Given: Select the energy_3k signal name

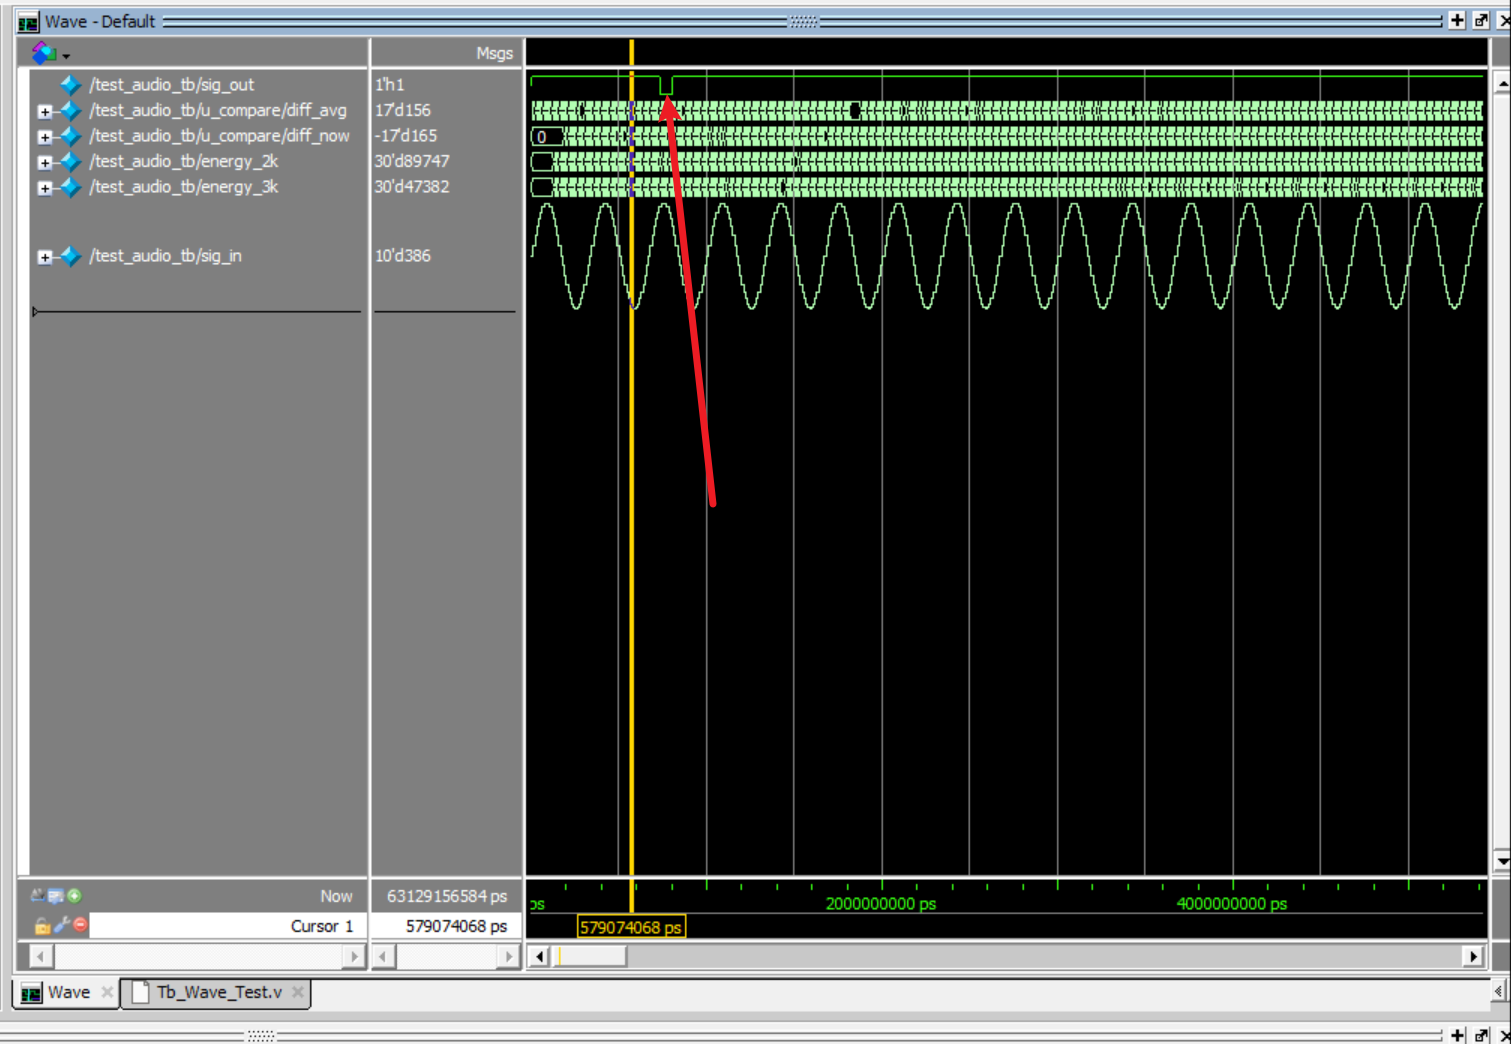Looking at the screenshot, I should pyautogui.click(x=184, y=187).
